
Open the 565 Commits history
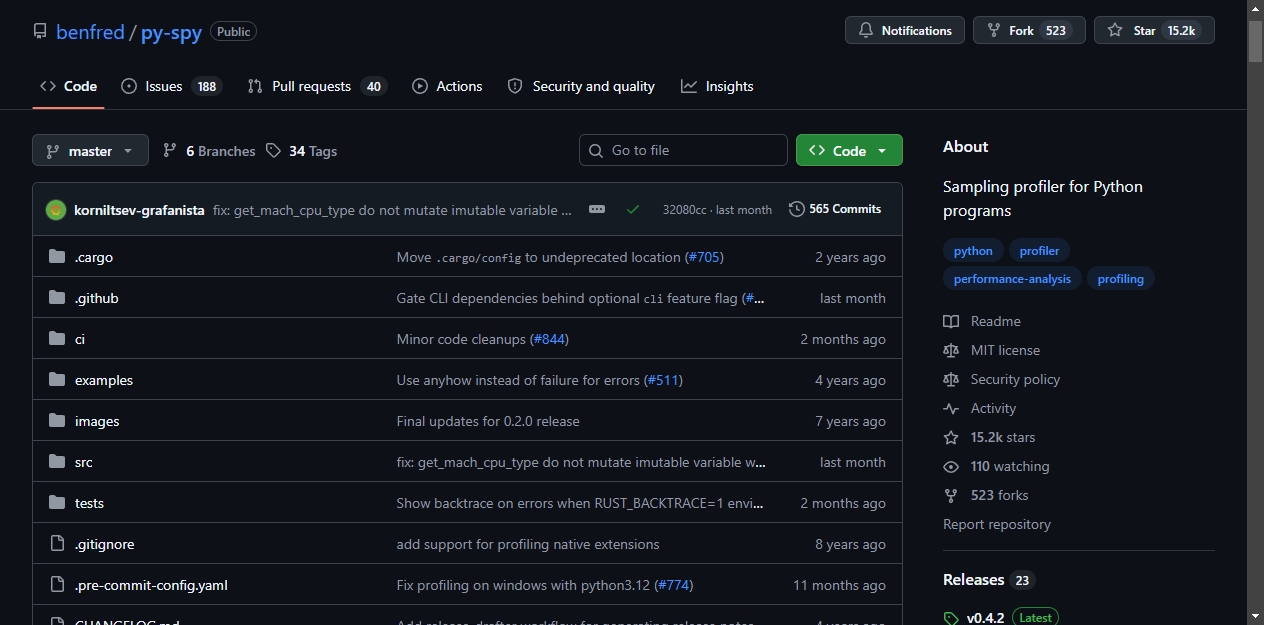(835, 209)
